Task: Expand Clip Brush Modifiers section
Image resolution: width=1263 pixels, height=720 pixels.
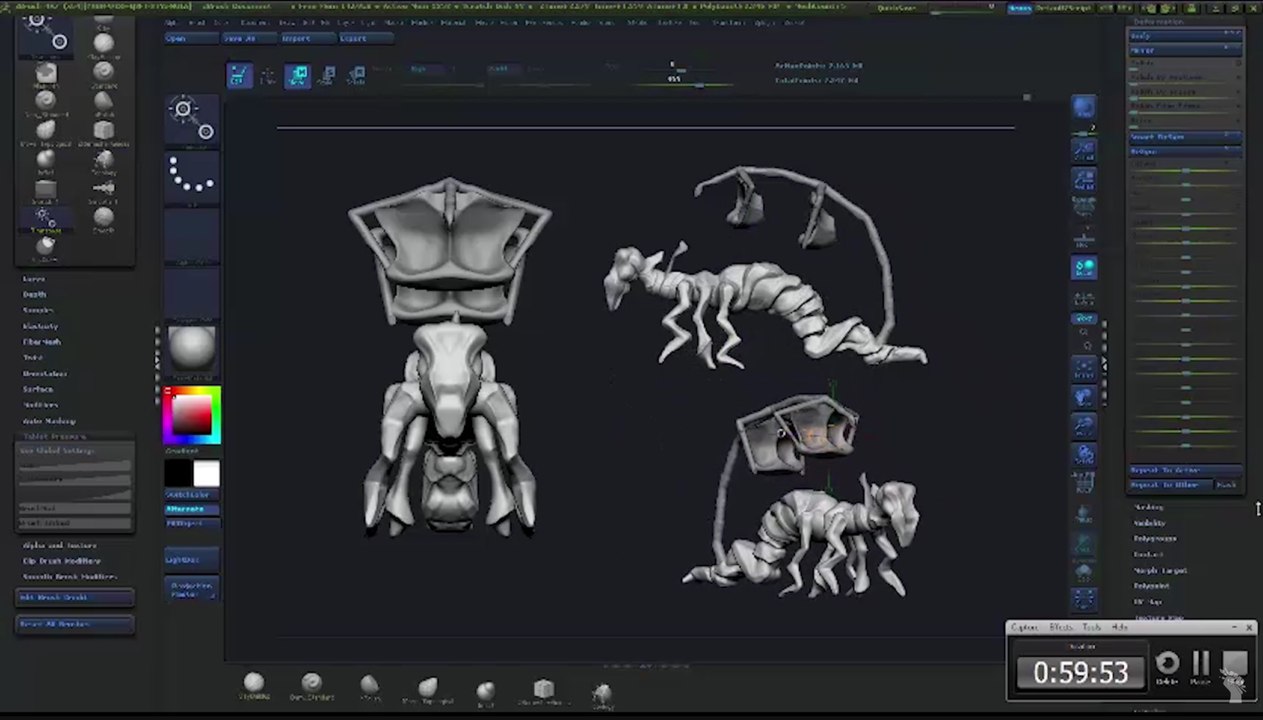Action: (x=64, y=561)
